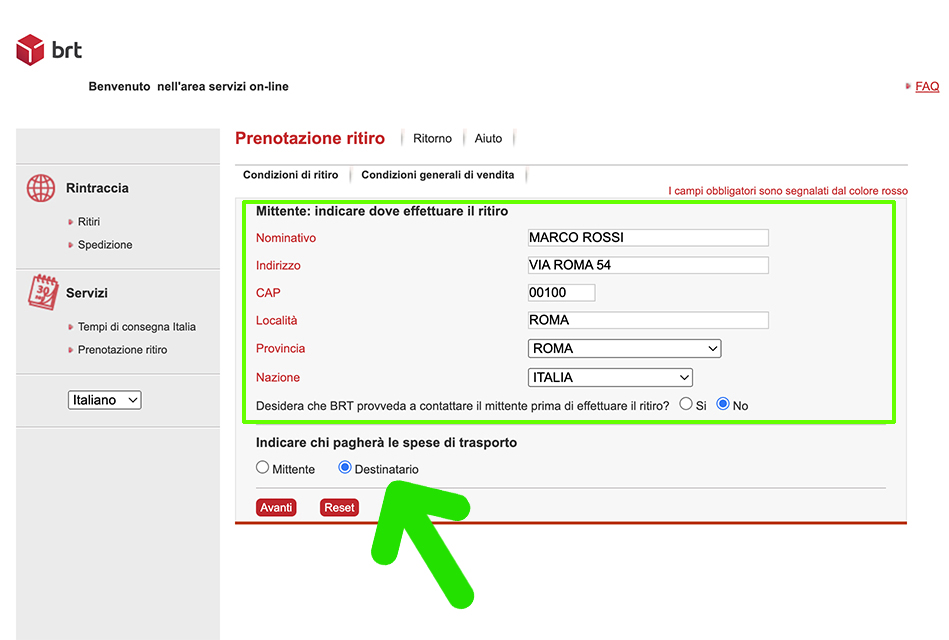
Task: Select Si to contact sender before pickup
Action: tap(686, 404)
